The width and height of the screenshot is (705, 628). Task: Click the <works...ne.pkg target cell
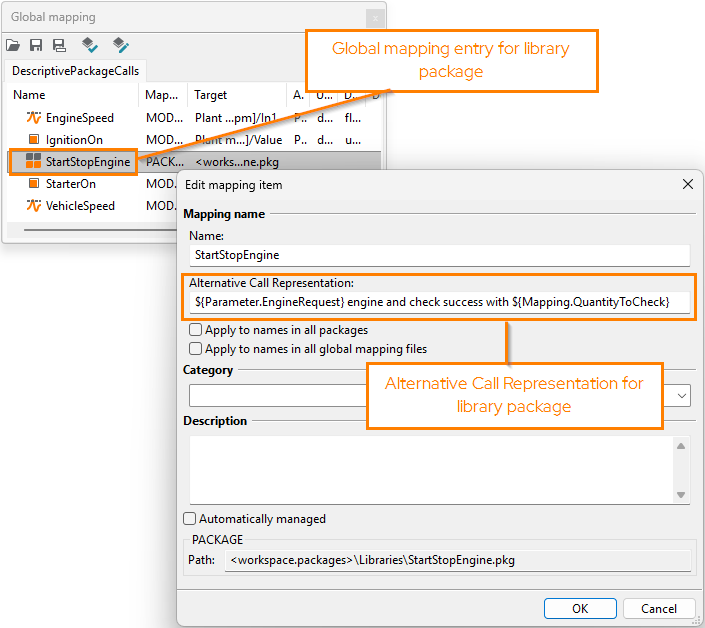pos(237,162)
